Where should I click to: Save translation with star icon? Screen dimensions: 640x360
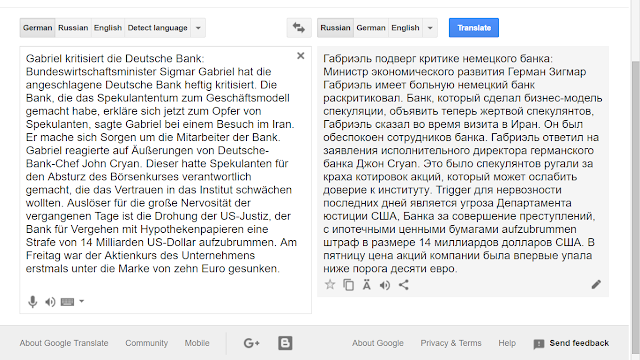click(330, 284)
